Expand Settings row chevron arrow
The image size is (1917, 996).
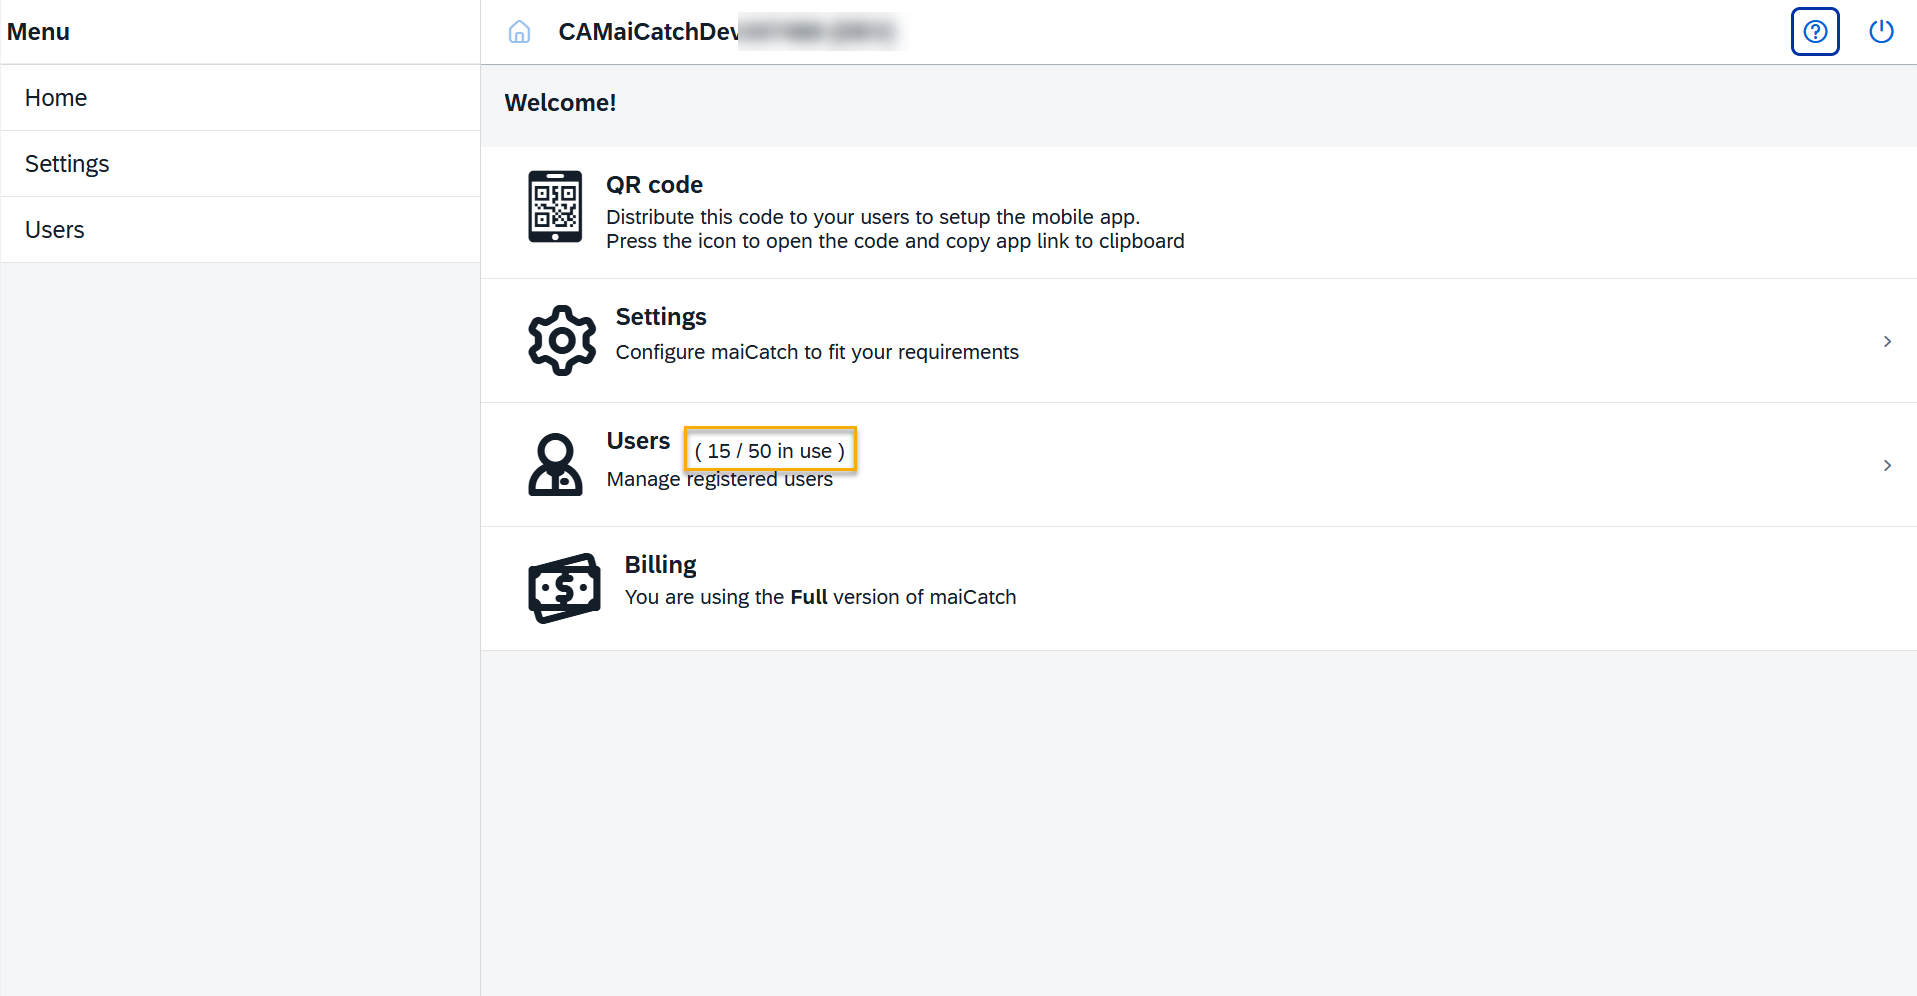coord(1886,342)
